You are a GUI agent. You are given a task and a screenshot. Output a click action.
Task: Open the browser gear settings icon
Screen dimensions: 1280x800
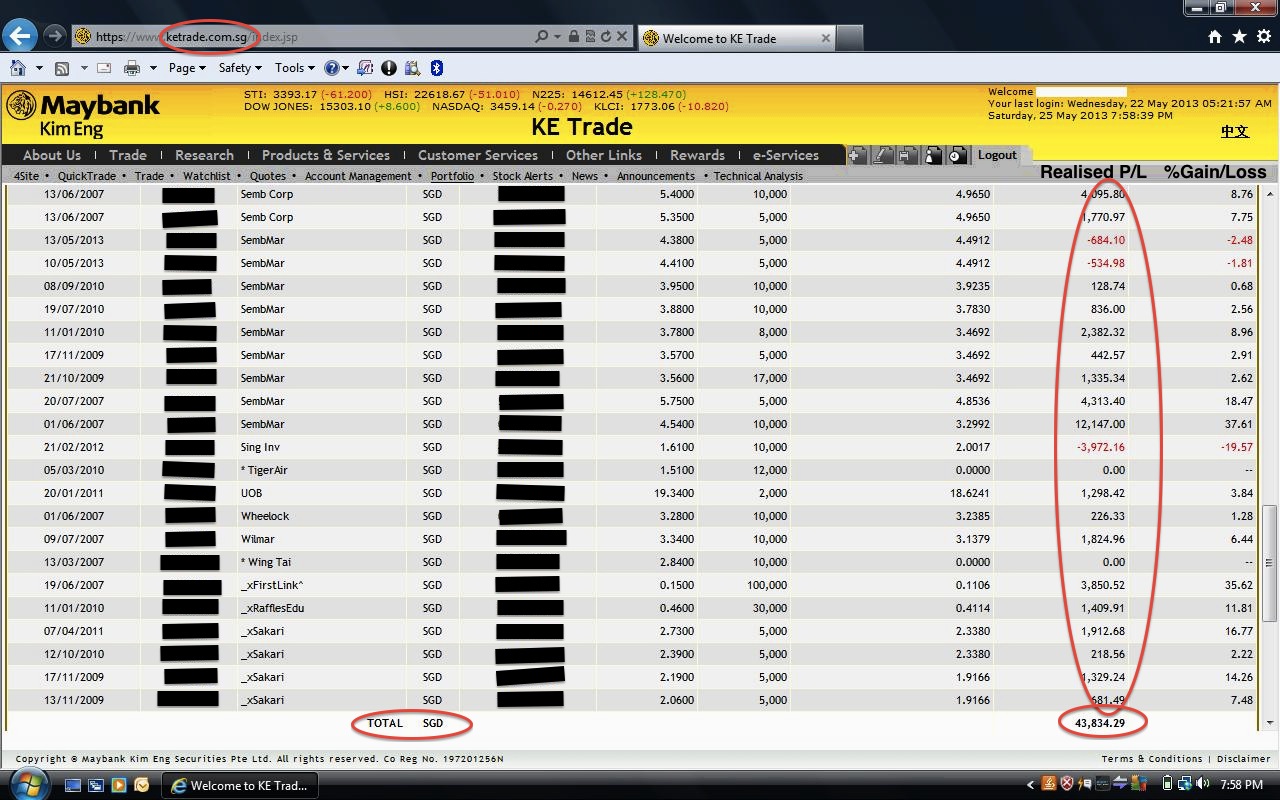(1262, 37)
